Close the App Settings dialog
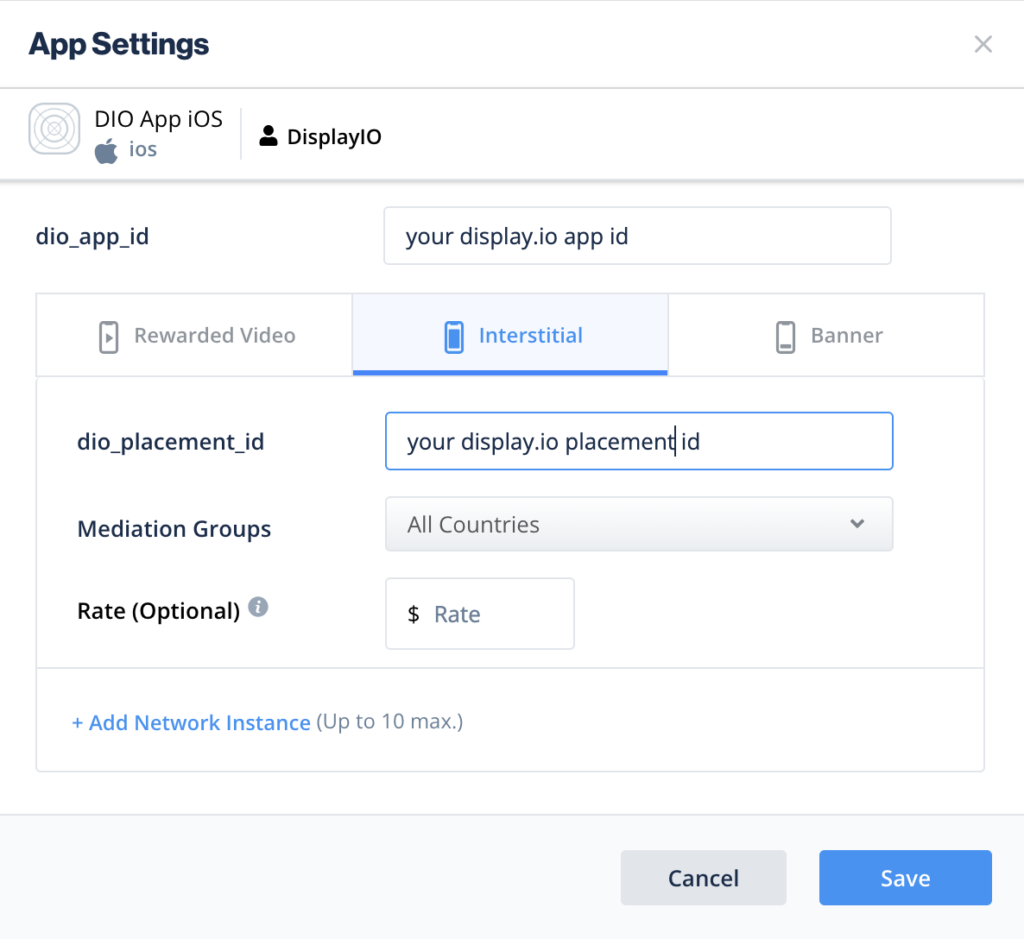This screenshot has width=1024, height=939. coord(983,44)
